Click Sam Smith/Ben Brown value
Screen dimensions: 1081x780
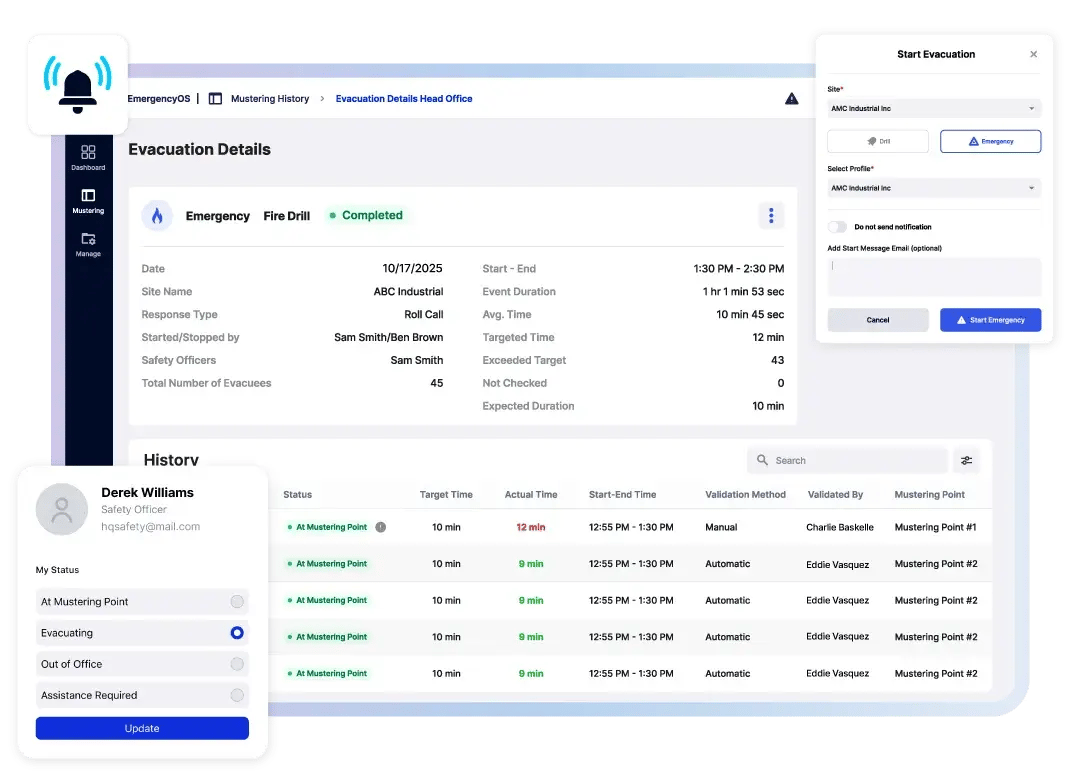[389, 337]
